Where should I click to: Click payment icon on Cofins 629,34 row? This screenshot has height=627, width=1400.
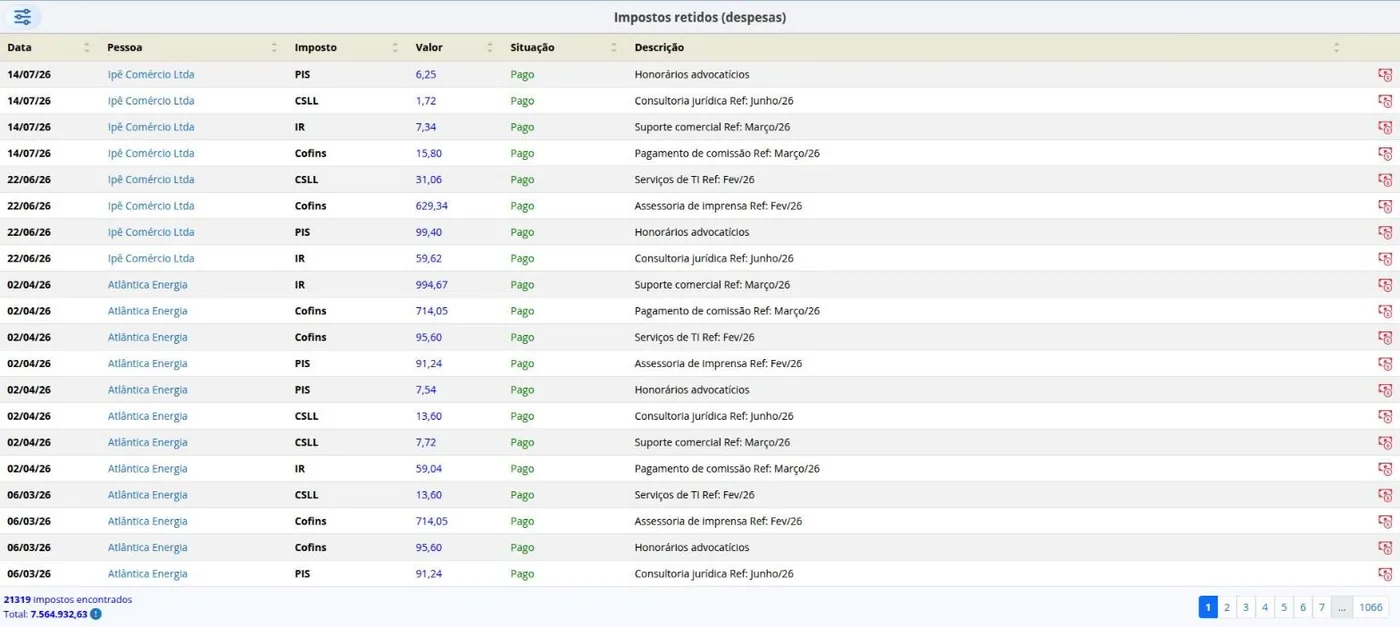1385,206
